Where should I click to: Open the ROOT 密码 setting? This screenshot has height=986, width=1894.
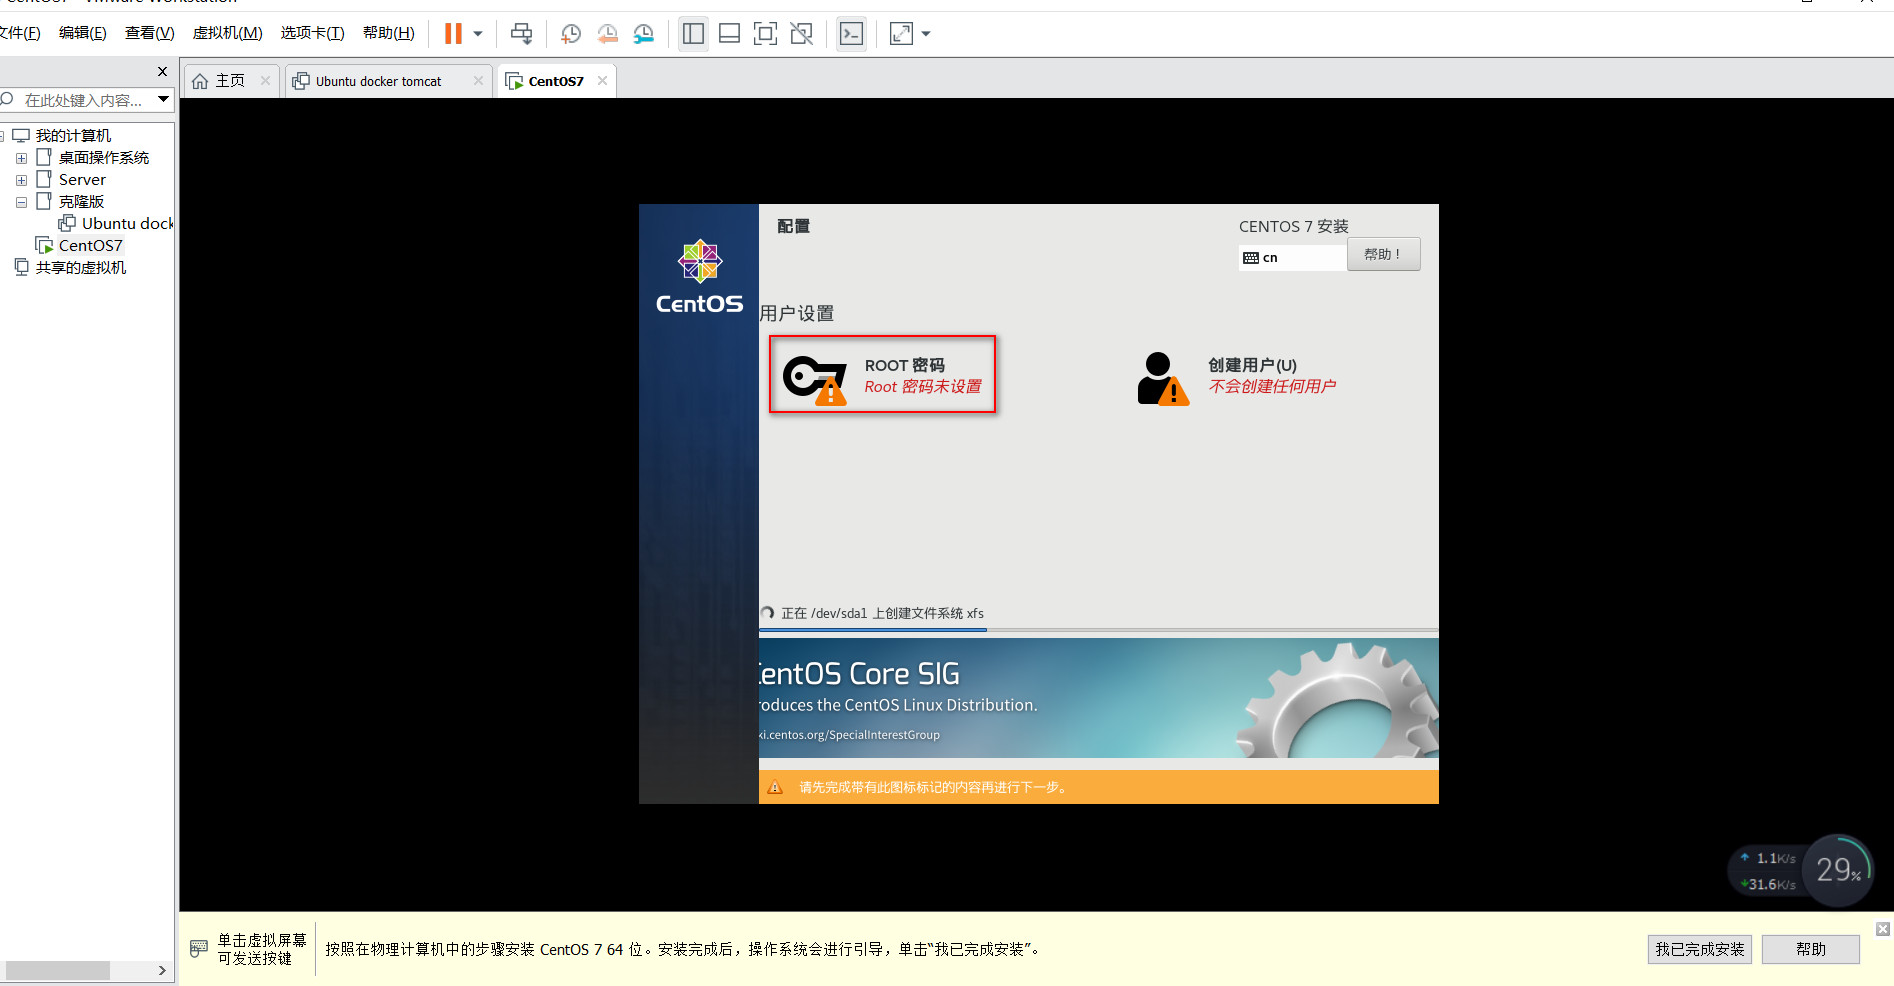click(882, 374)
